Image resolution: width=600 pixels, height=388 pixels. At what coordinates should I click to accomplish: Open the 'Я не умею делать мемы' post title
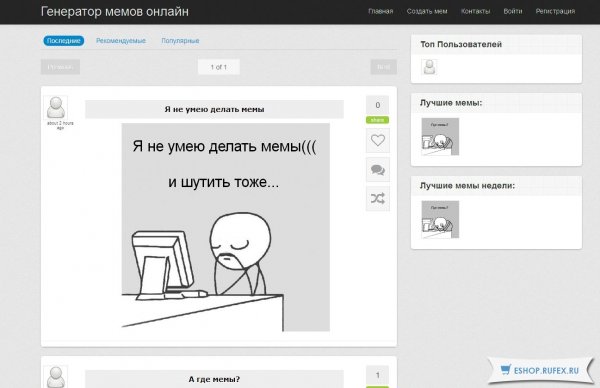[214, 109]
